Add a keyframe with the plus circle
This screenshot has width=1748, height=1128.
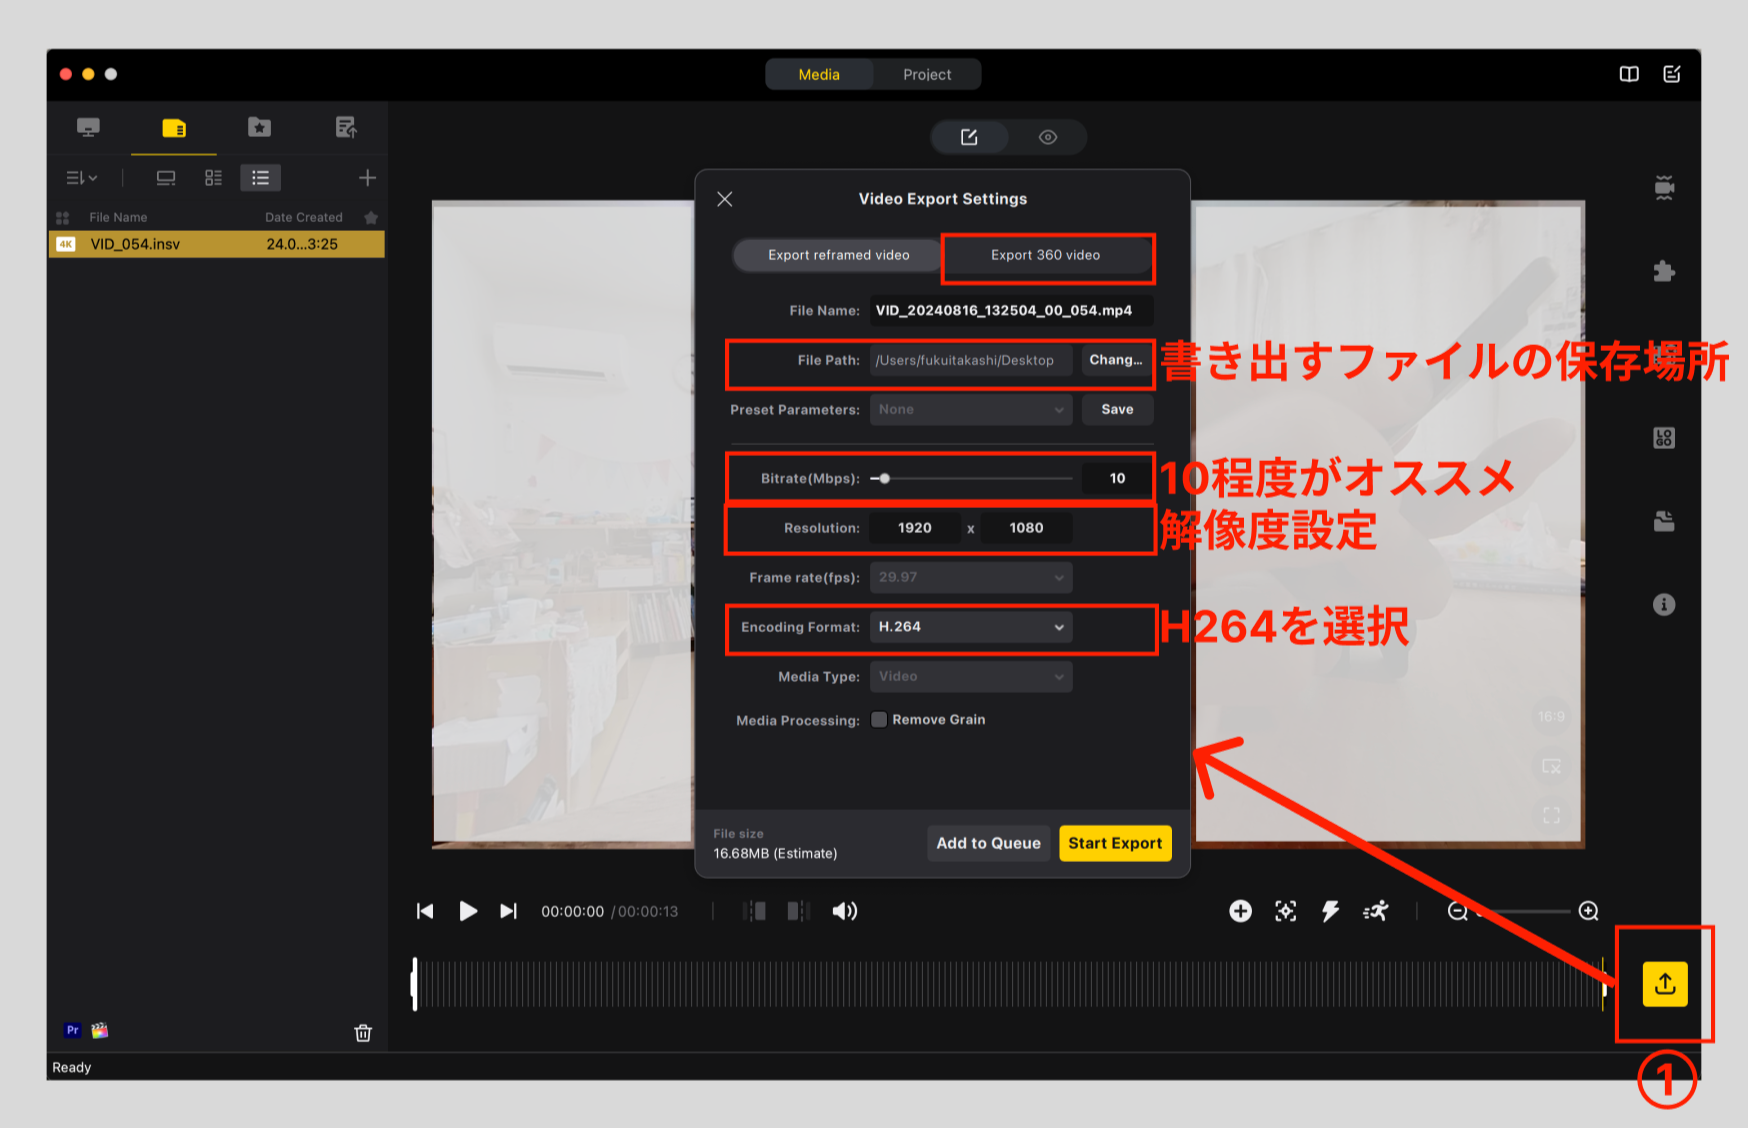[x=1240, y=911]
